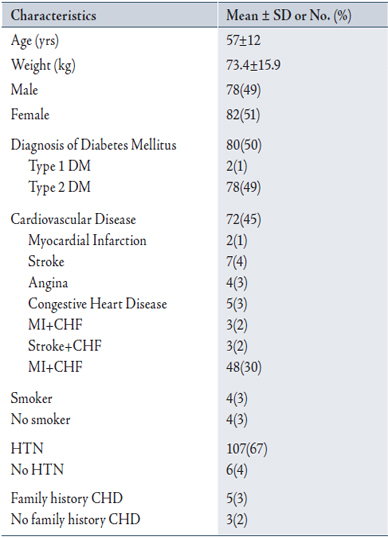Click the Family history CHD label
Viewport: 388px width, 538px height.
[x=67, y=499]
